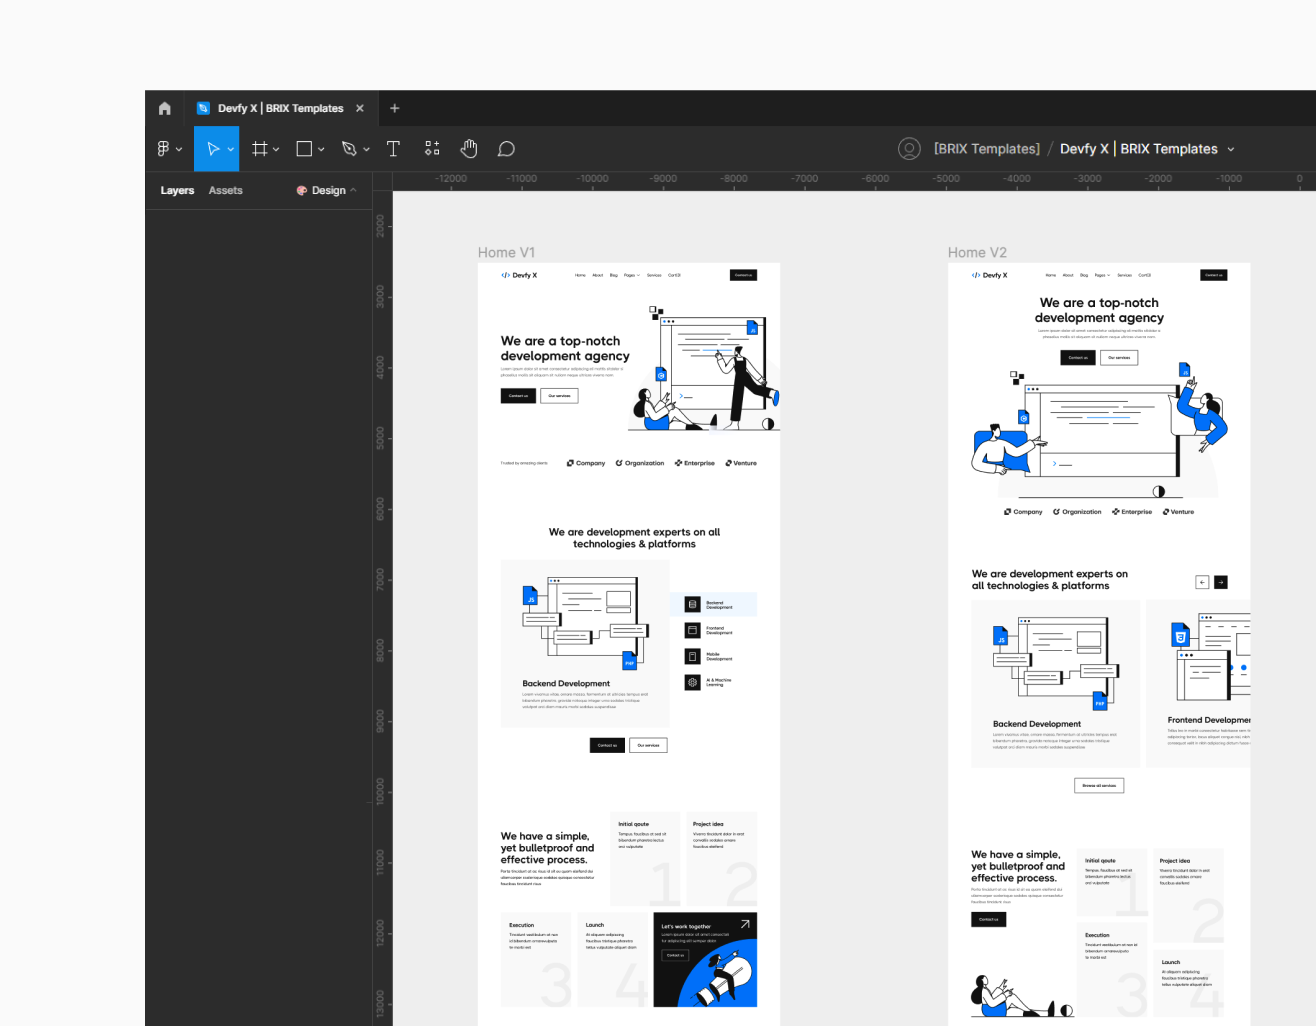
Task: Select the Text tool
Action: point(393,148)
